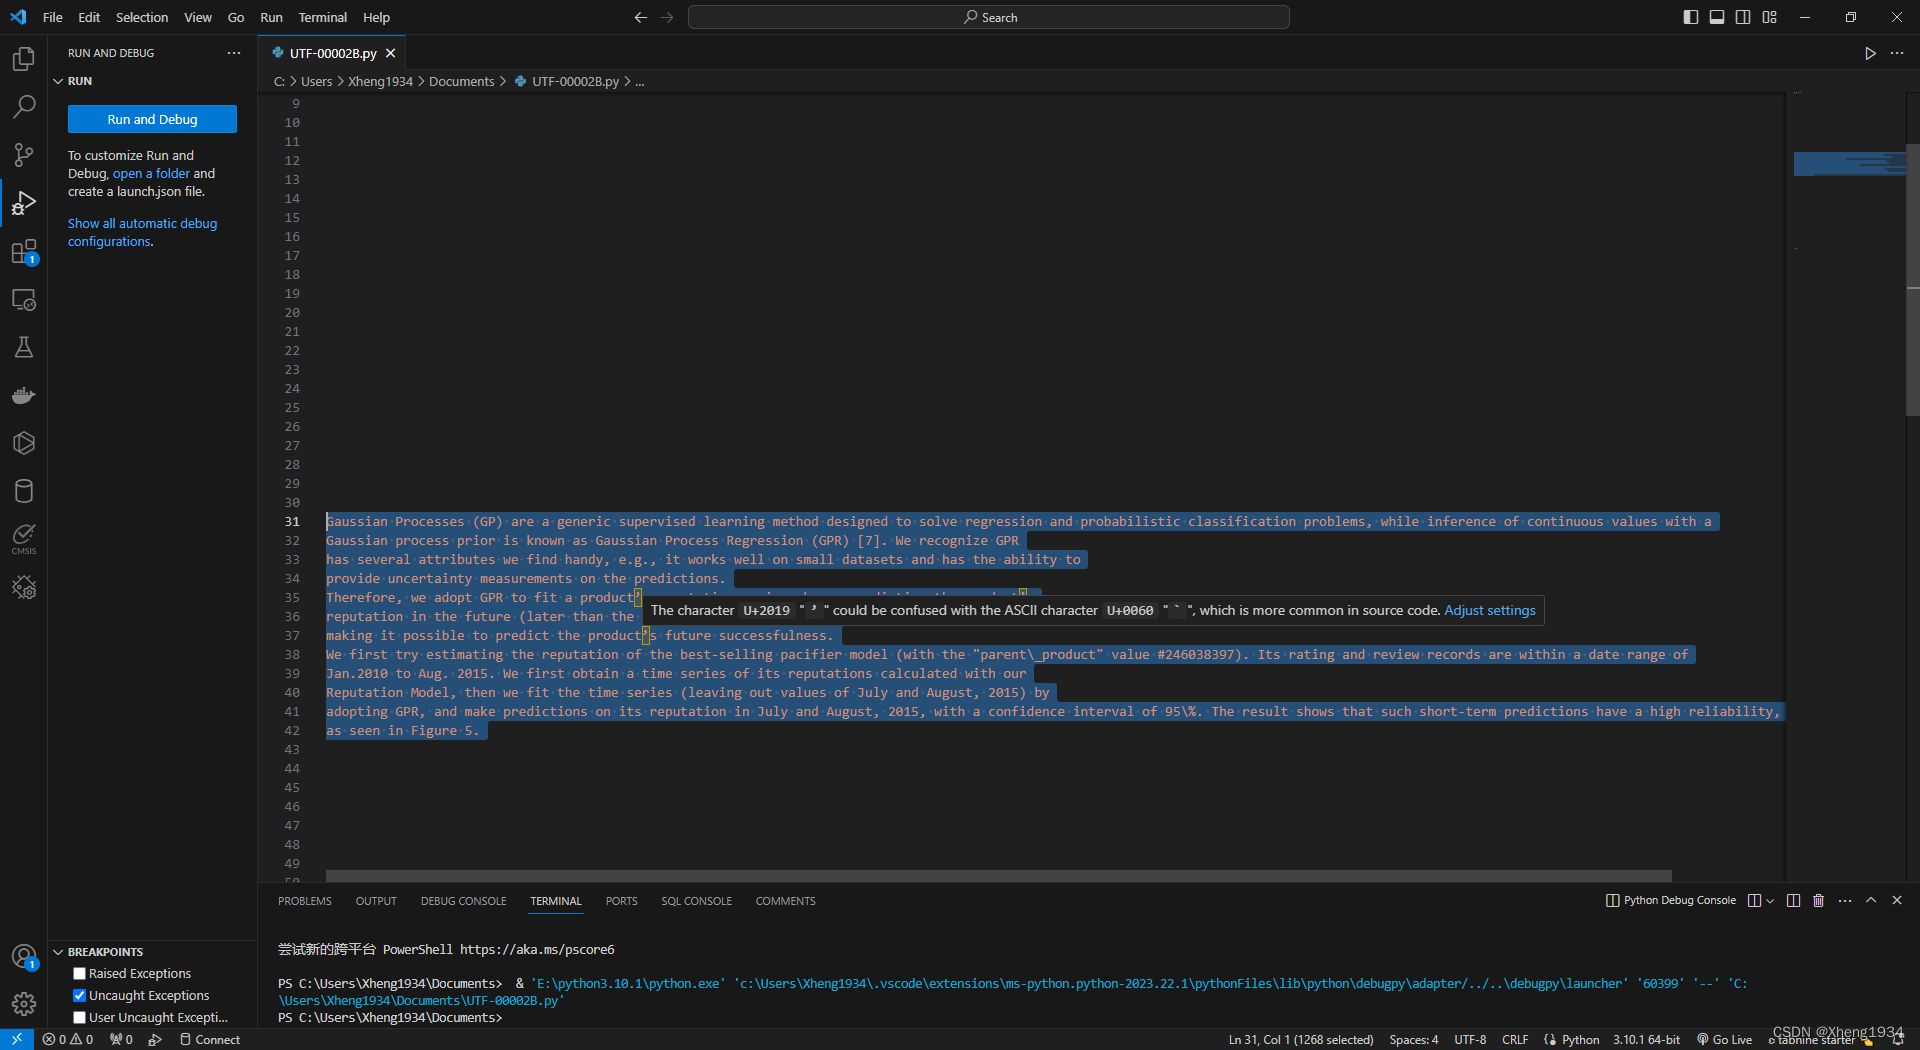The image size is (1920, 1050).
Task: Switch to the DEBUG CONSOLE tab
Action: coord(463,900)
